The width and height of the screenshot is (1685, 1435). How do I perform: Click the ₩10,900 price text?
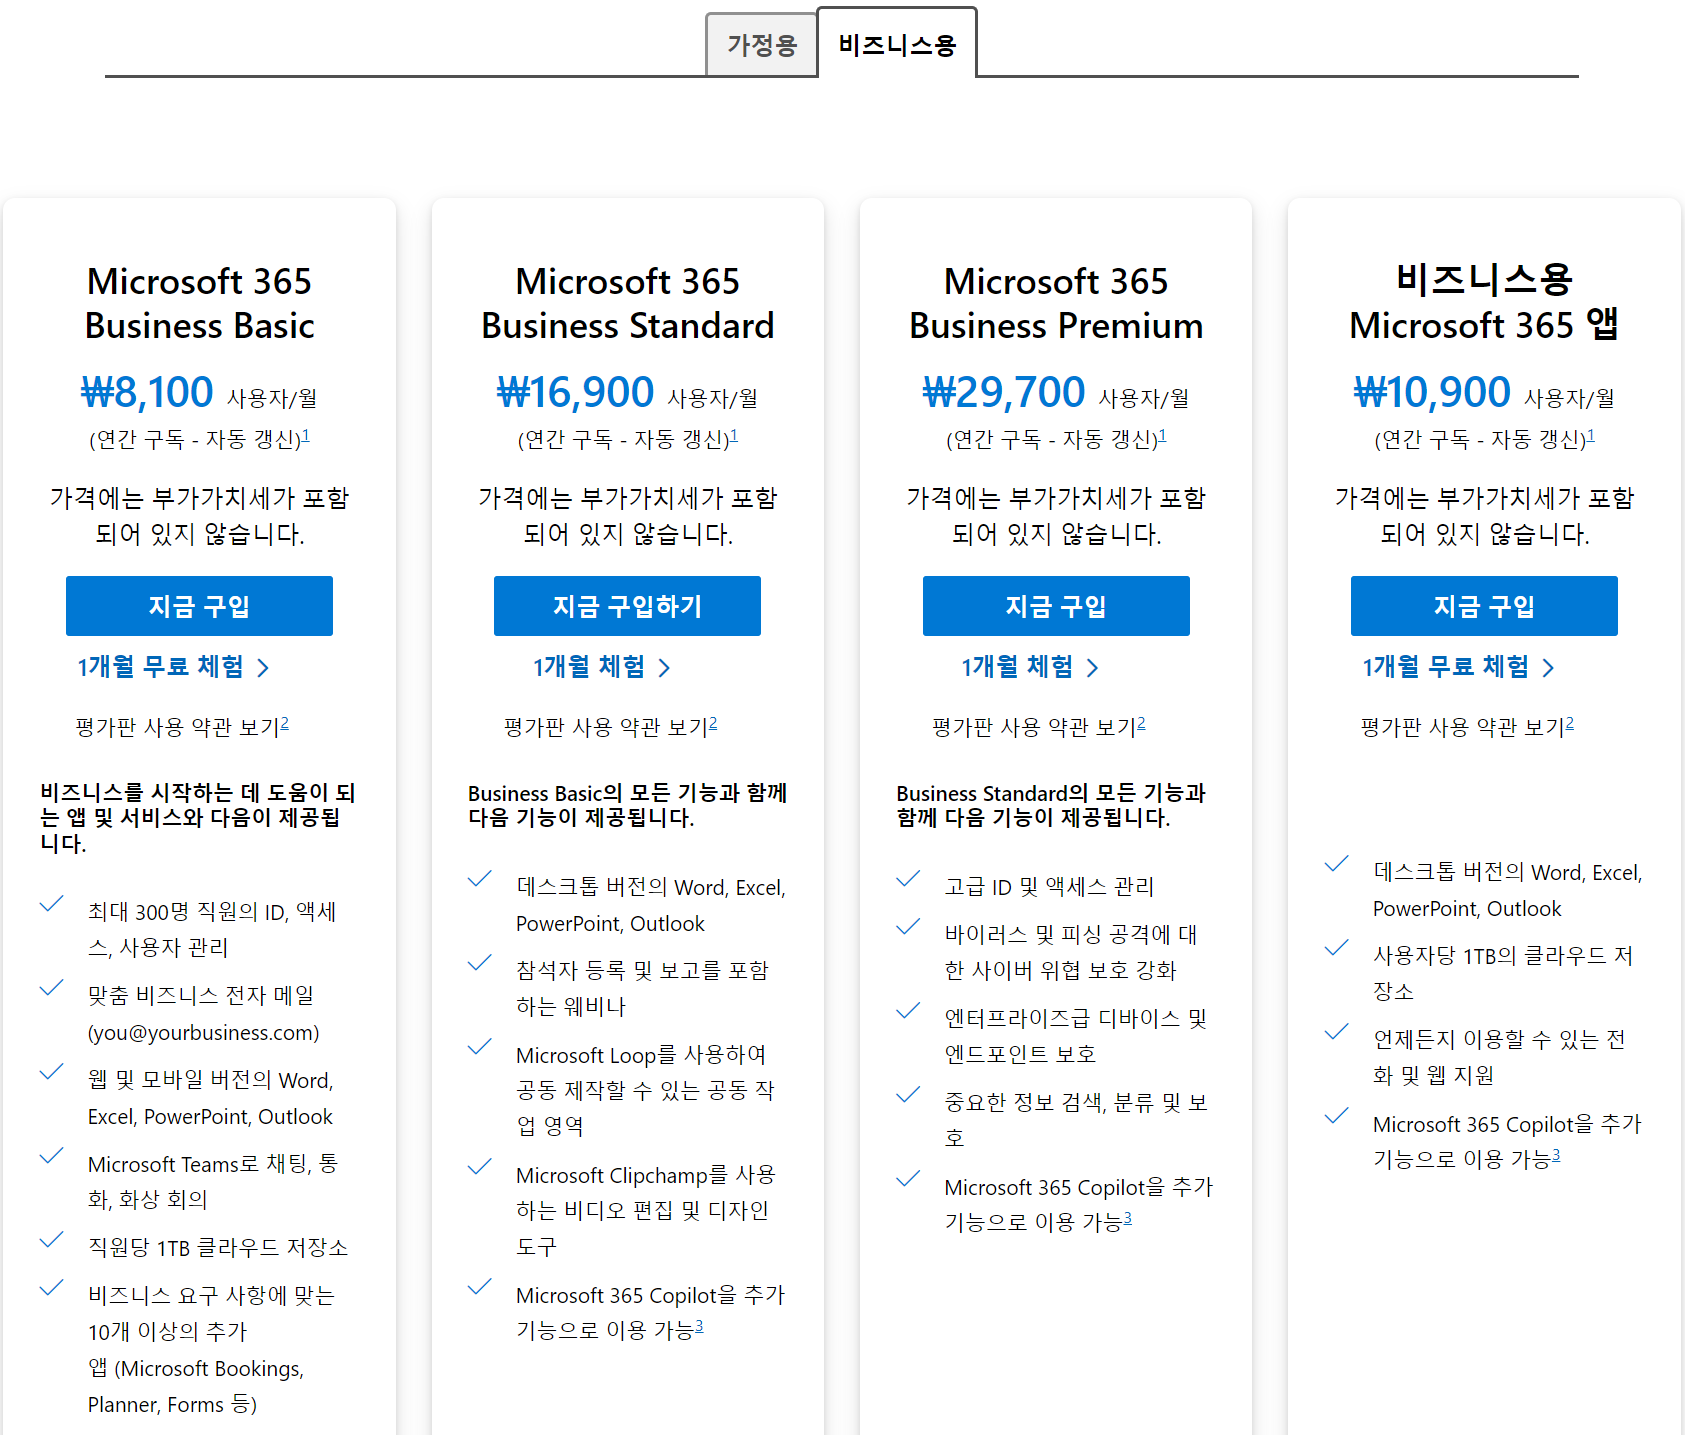[x=1432, y=392]
